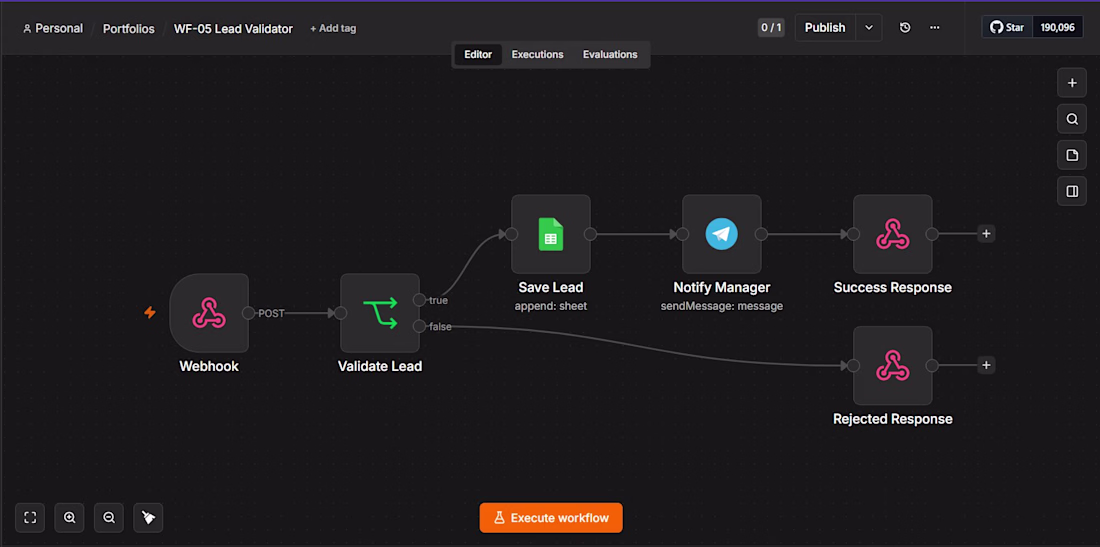Expand the Publish dropdown arrow
This screenshot has height=547, width=1100.
pyautogui.click(x=869, y=27)
